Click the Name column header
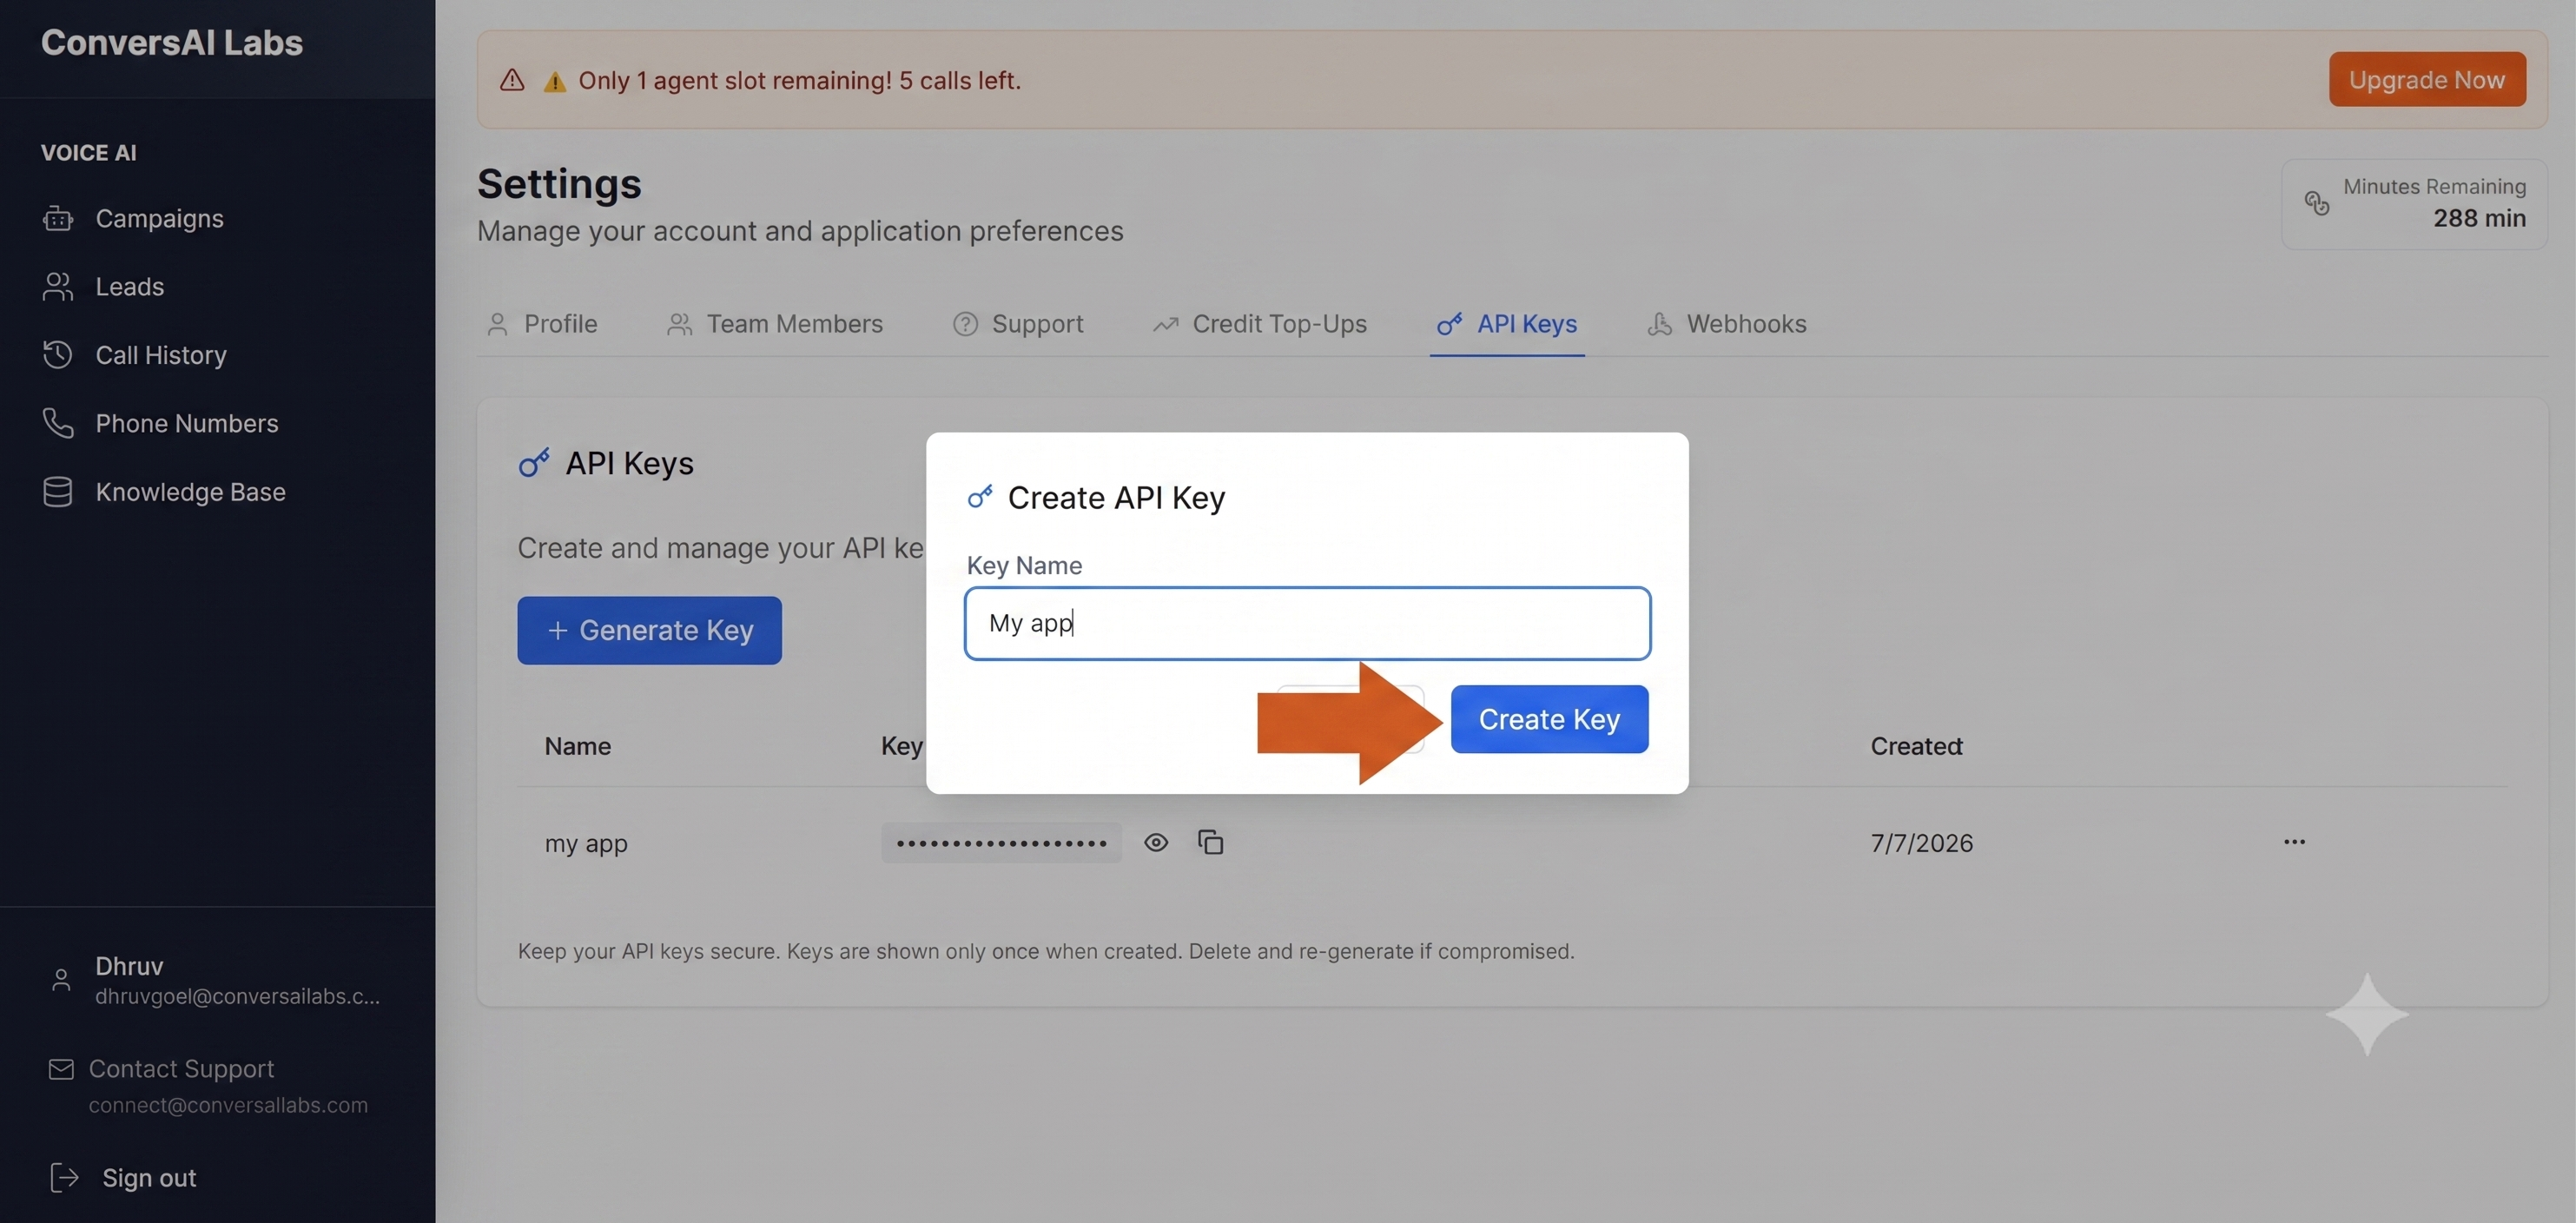 [578, 746]
